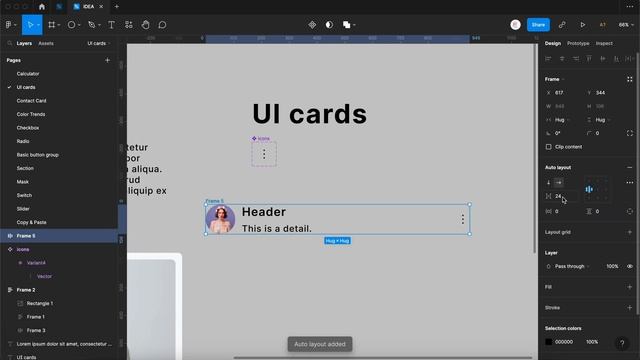
Task: Switch to the Assets tab
Action: (46, 43)
